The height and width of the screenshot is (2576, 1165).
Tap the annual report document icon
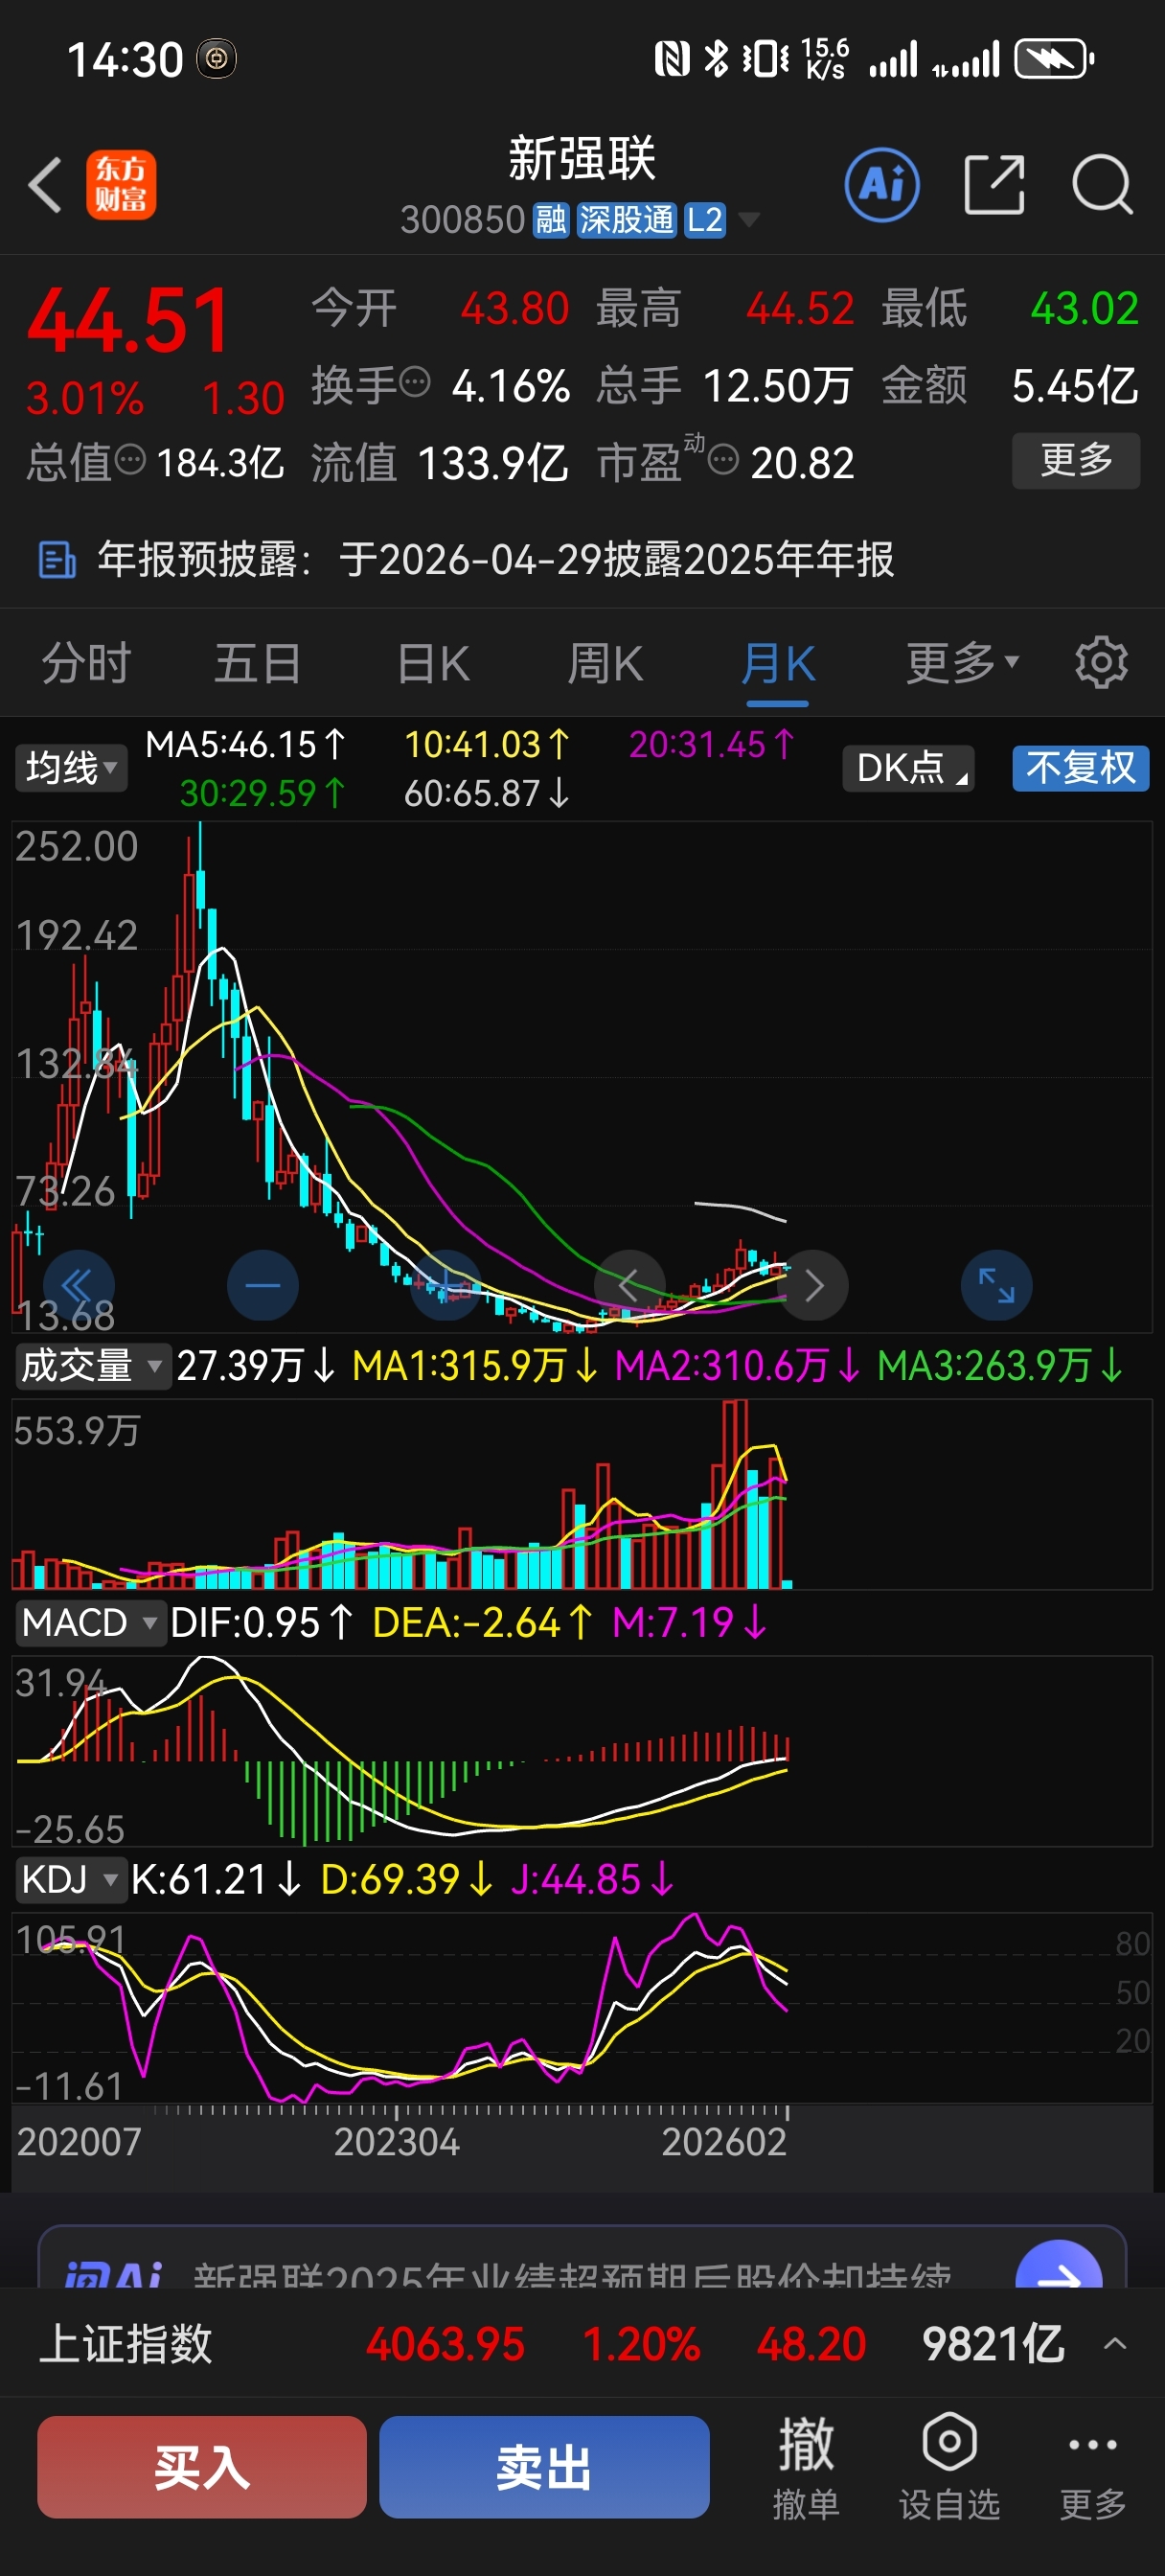(x=57, y=560)
